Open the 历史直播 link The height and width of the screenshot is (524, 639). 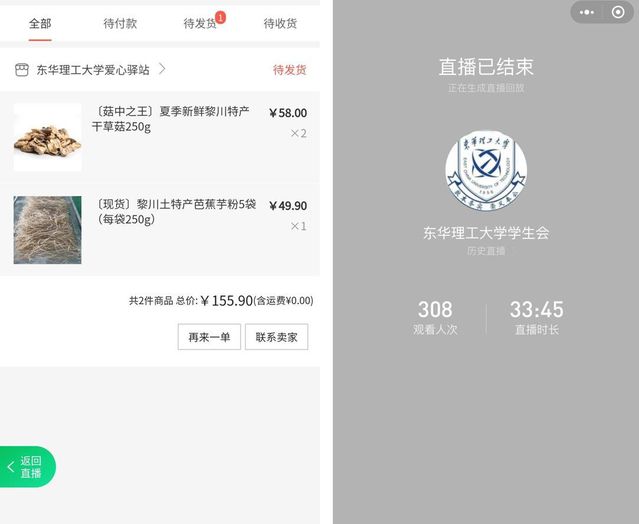pyautogui.click(x=485, y=251)
